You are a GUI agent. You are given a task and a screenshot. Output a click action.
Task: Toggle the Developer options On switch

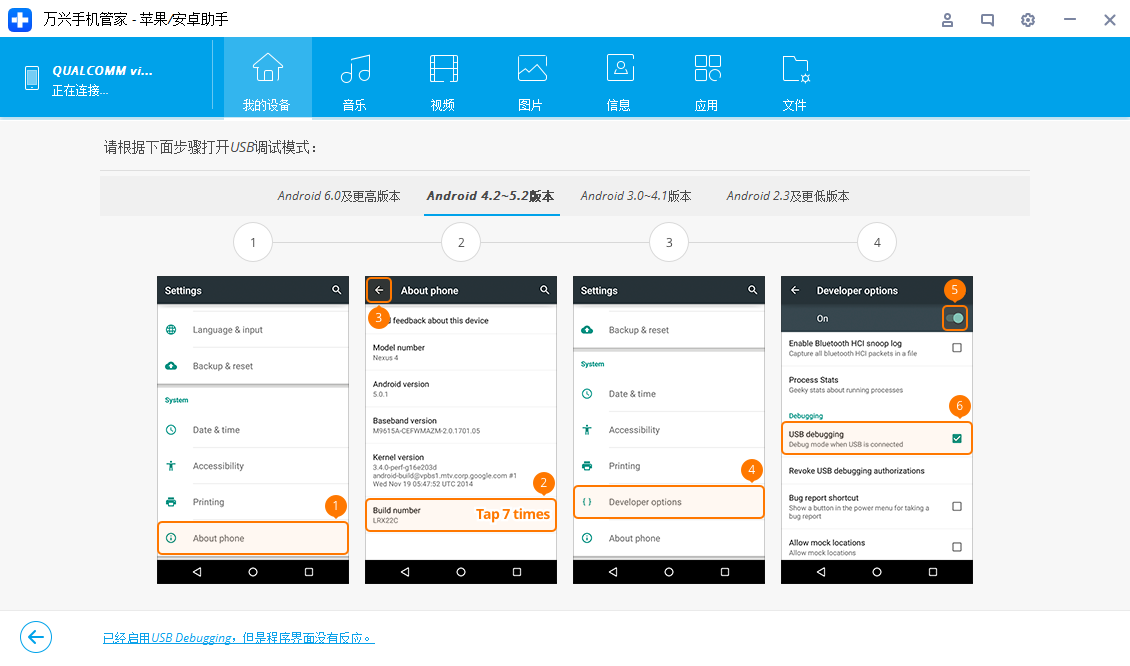pyautogui.click(x=955, y=317)
